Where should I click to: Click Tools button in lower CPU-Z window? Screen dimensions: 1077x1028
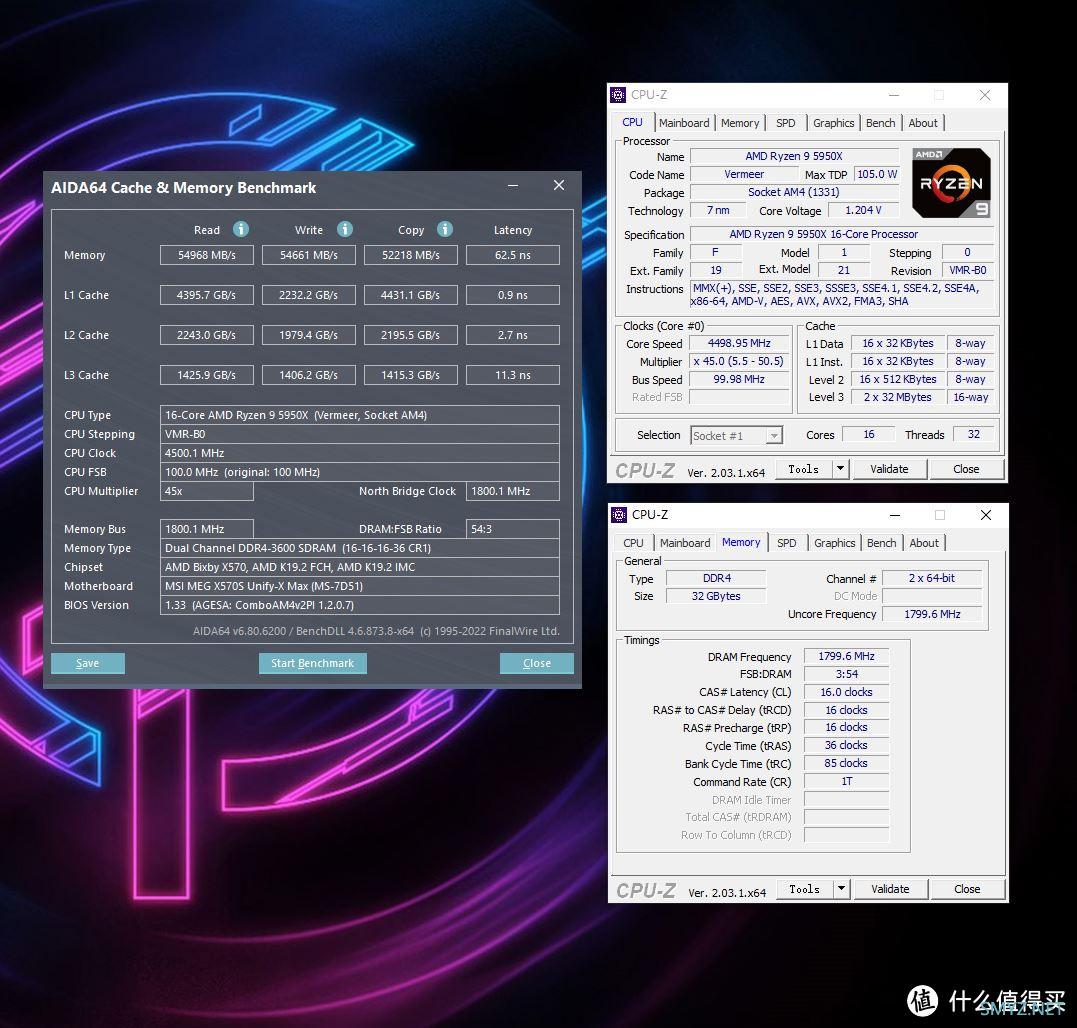(804, 889)
